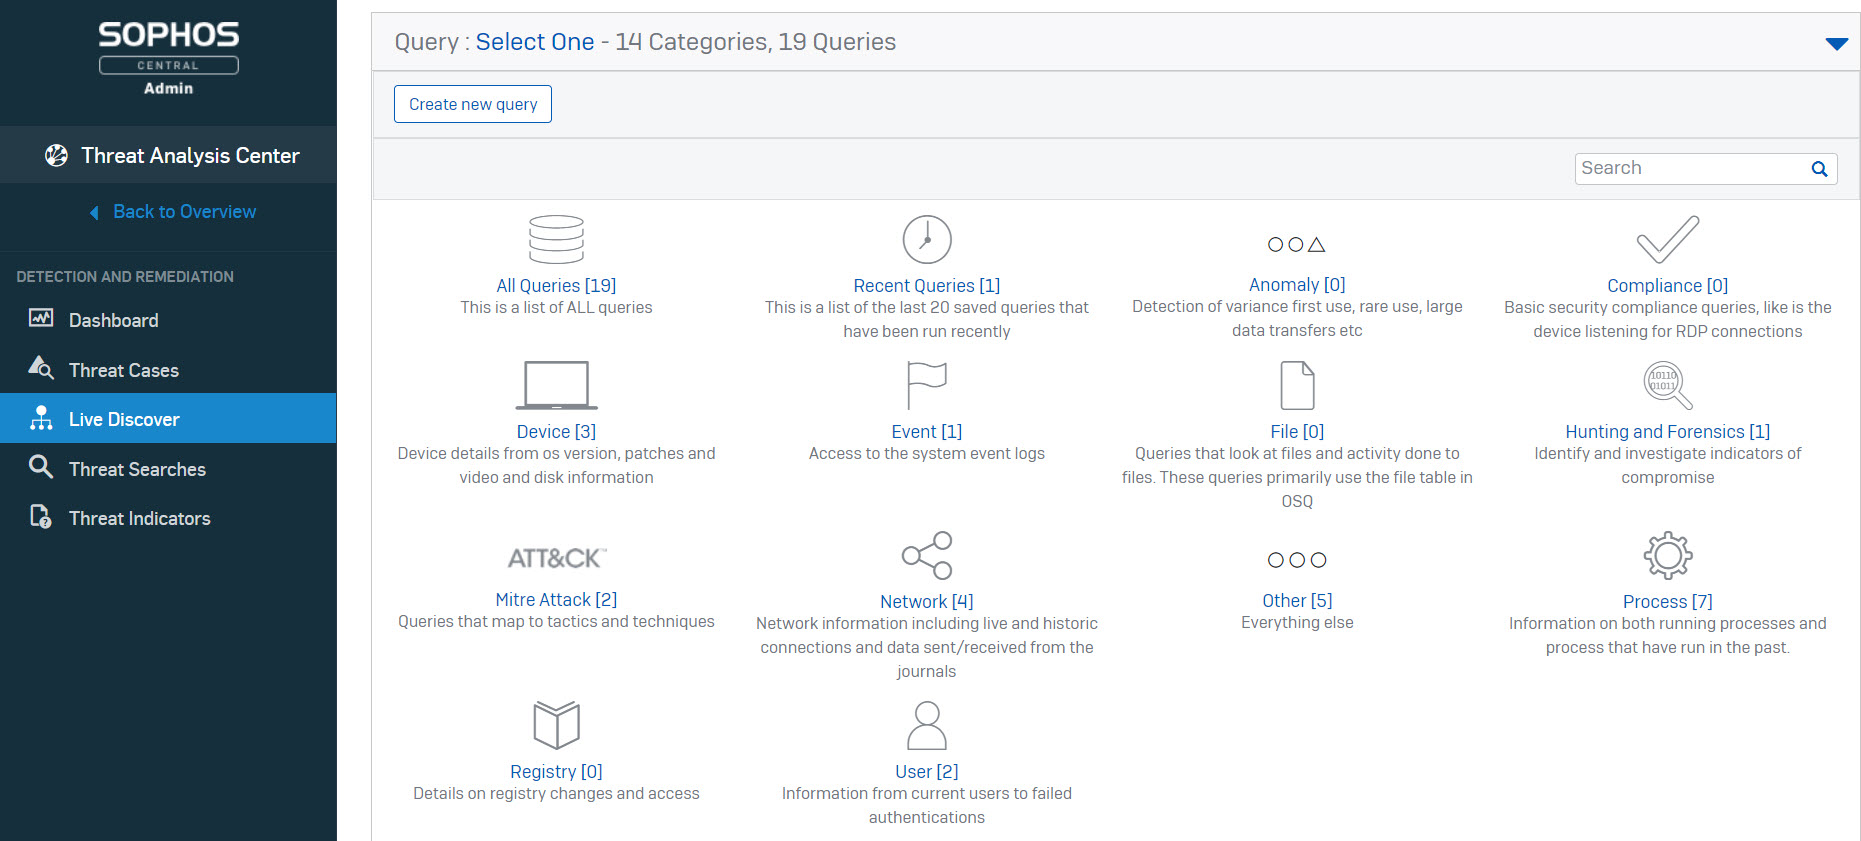Open Dashboard in the sidebar
The image size is (1861, 841).
(113, 320)
